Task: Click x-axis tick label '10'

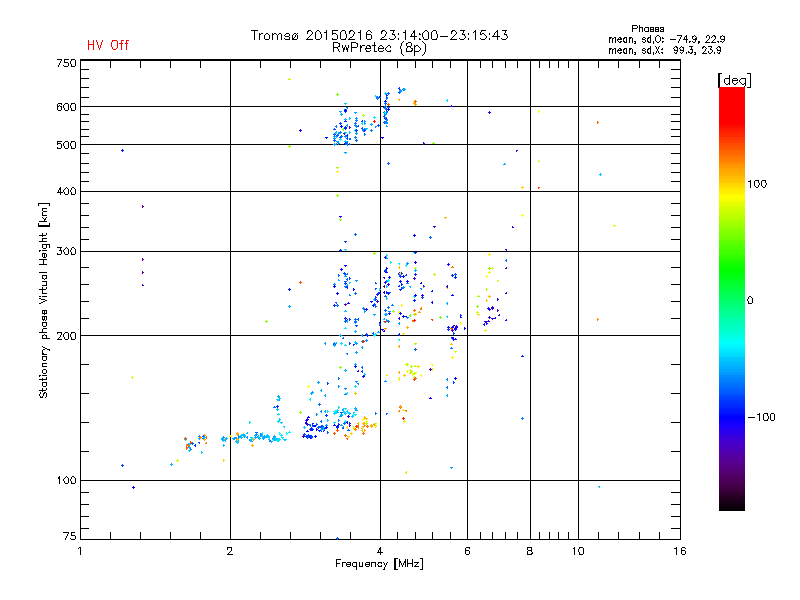Action: (578, 551)
